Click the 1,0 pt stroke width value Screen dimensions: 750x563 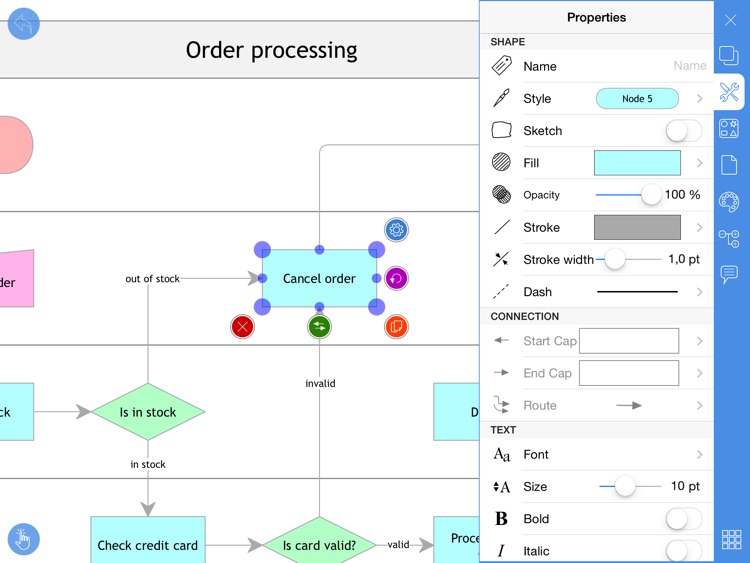684,259
